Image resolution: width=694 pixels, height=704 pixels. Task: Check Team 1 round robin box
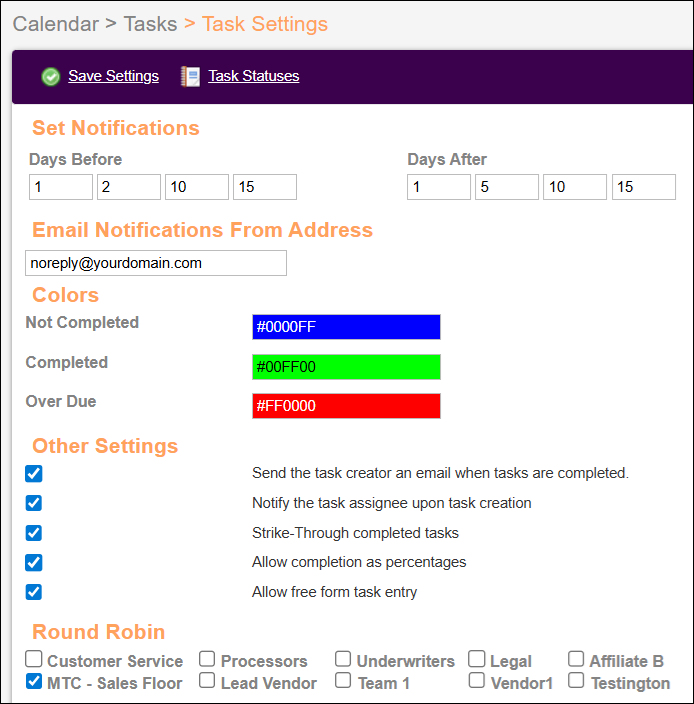click(x=343, y=680)
